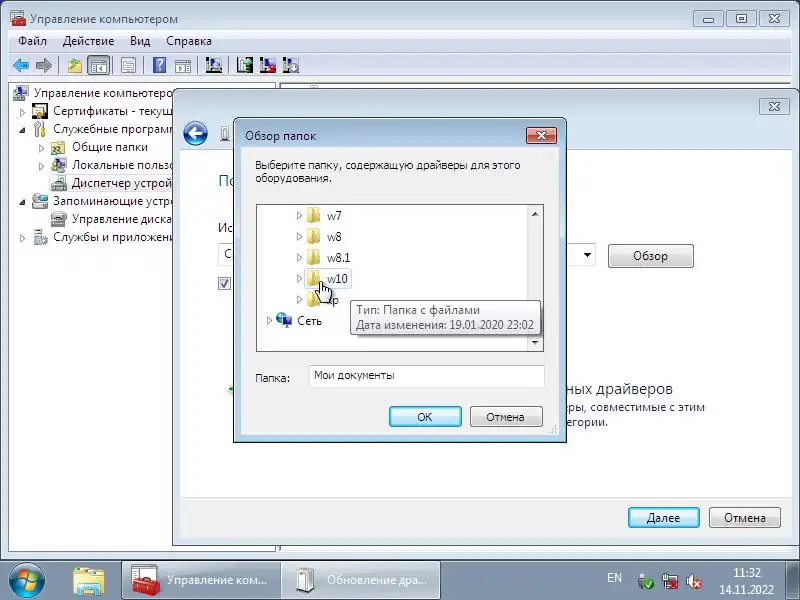Toggle the show/hide console tree icon
Viewport: 800px width, 600px height.
[x=98, y=65]
